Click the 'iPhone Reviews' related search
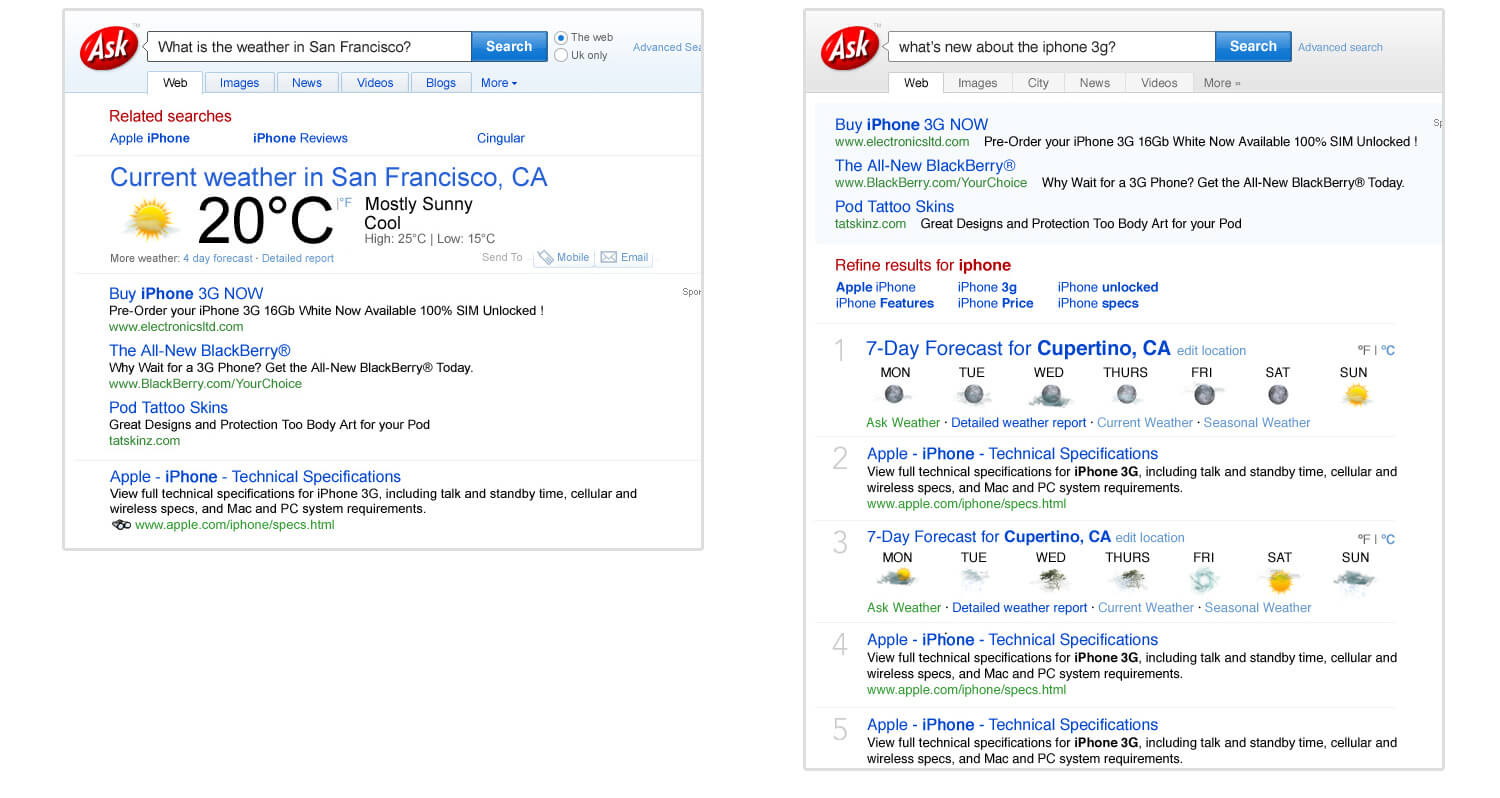Viewport: 1500px width, 798px height. click(300, 138)
